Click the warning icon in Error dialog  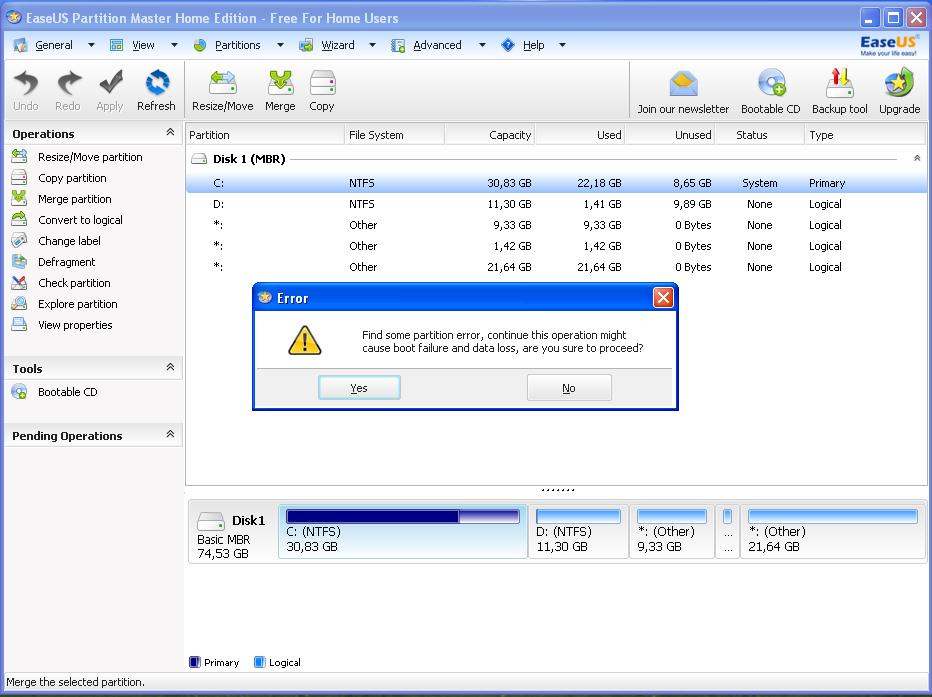304,340
